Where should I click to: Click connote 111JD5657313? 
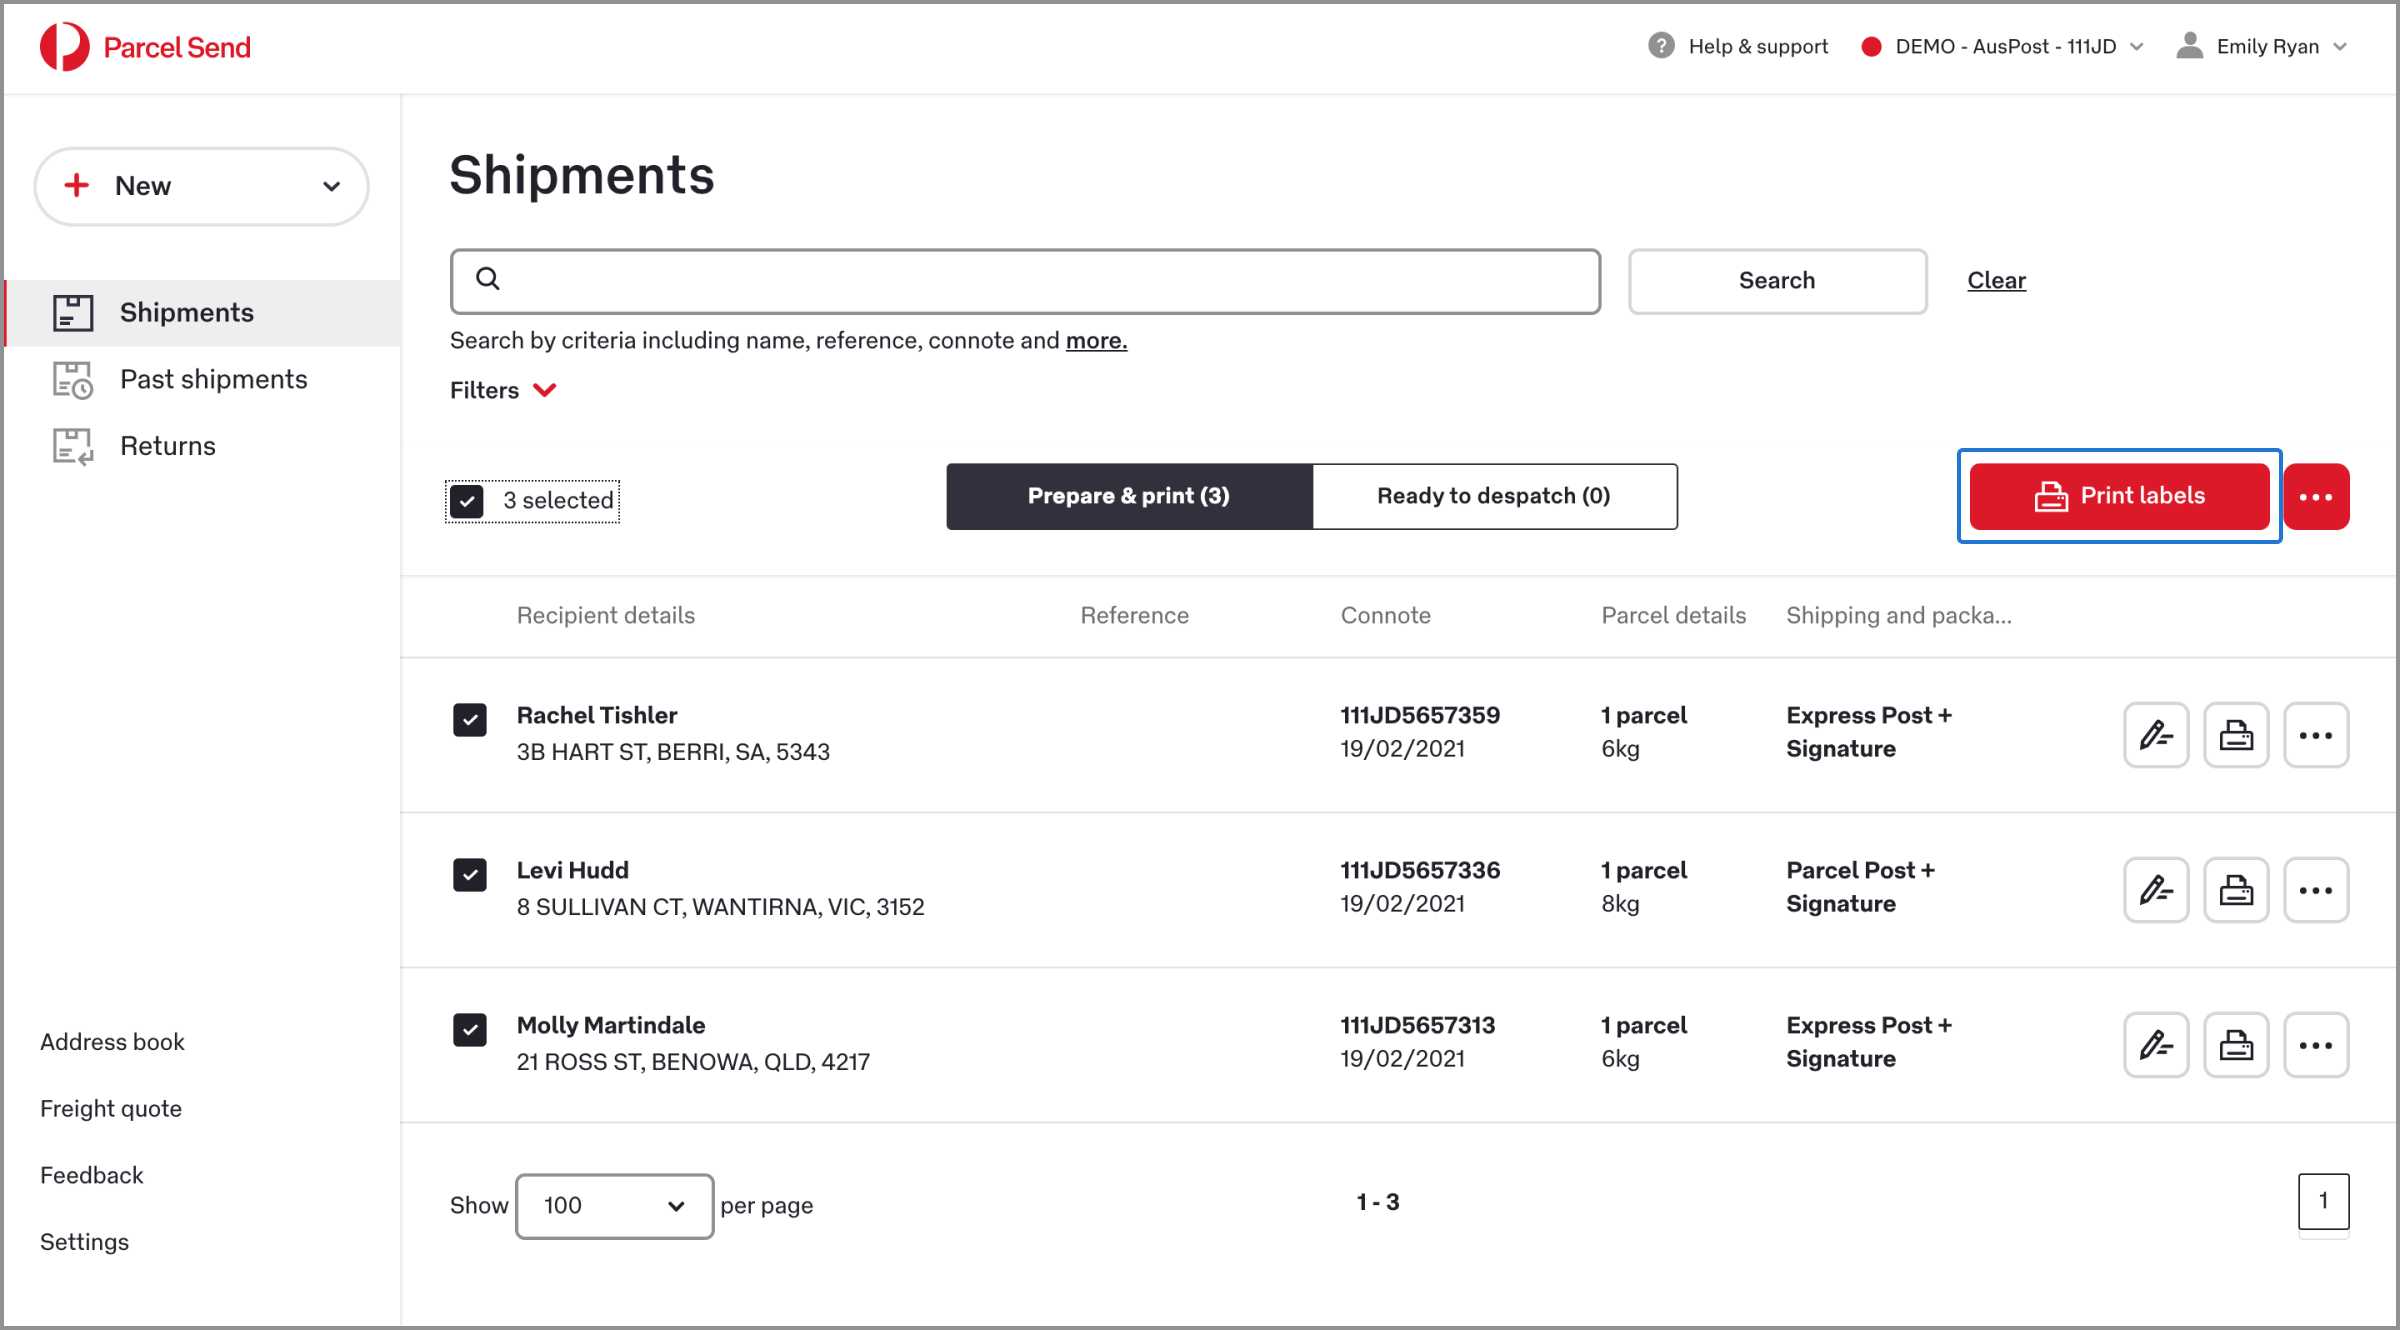[x=1417, y=1026]
